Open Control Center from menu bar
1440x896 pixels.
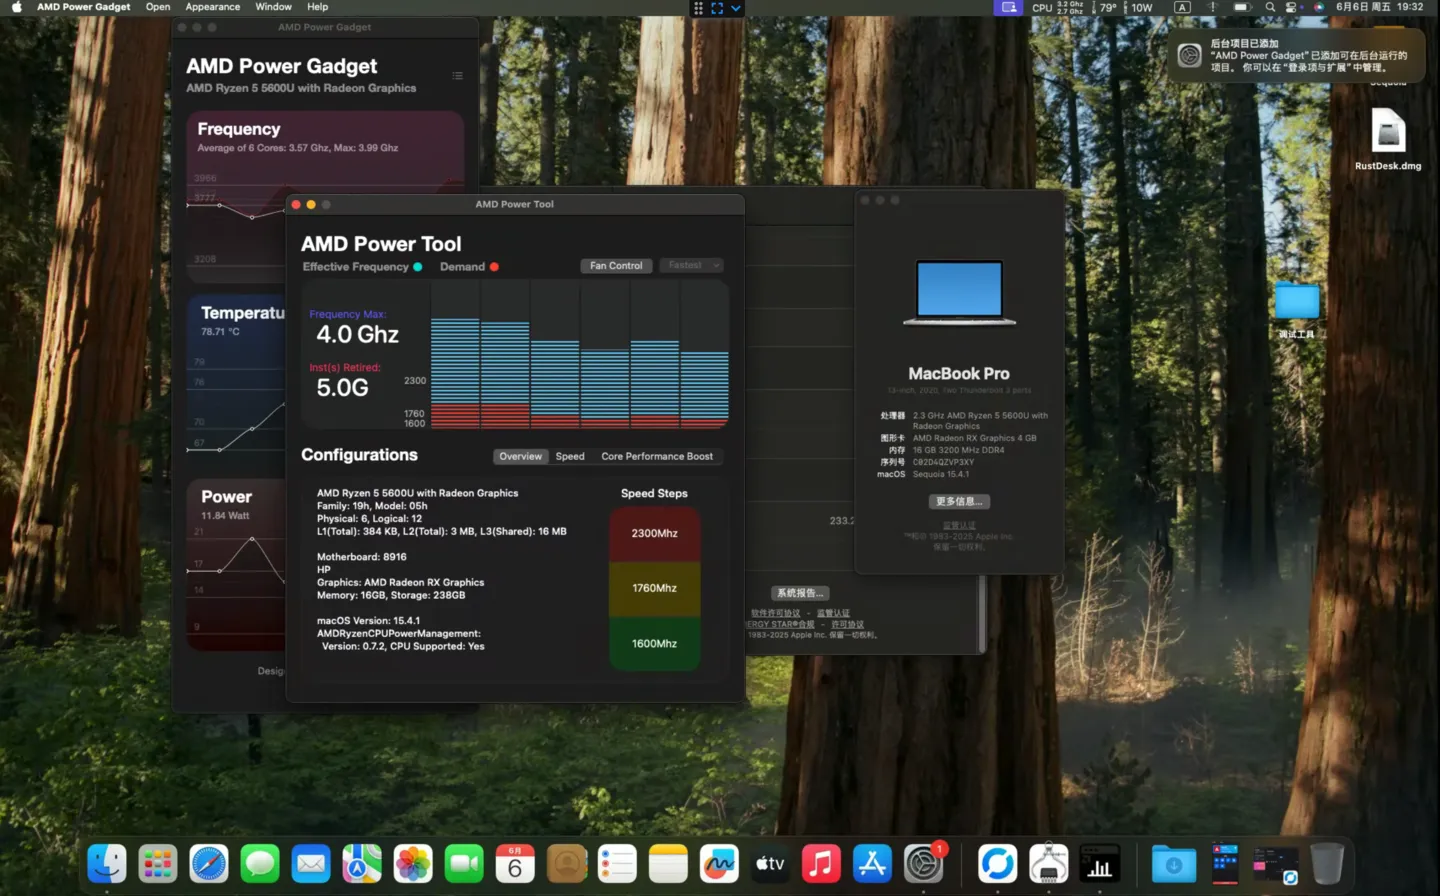[1292, 7]
